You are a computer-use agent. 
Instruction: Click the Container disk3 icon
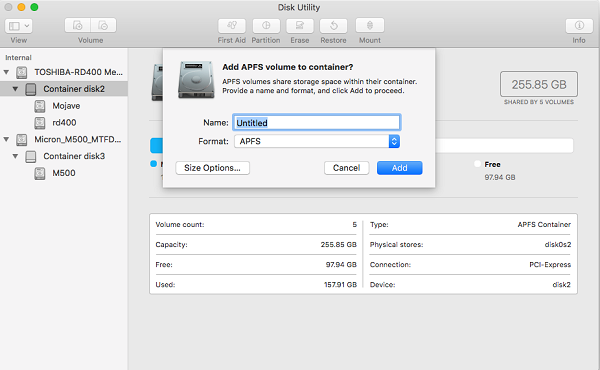31,156
